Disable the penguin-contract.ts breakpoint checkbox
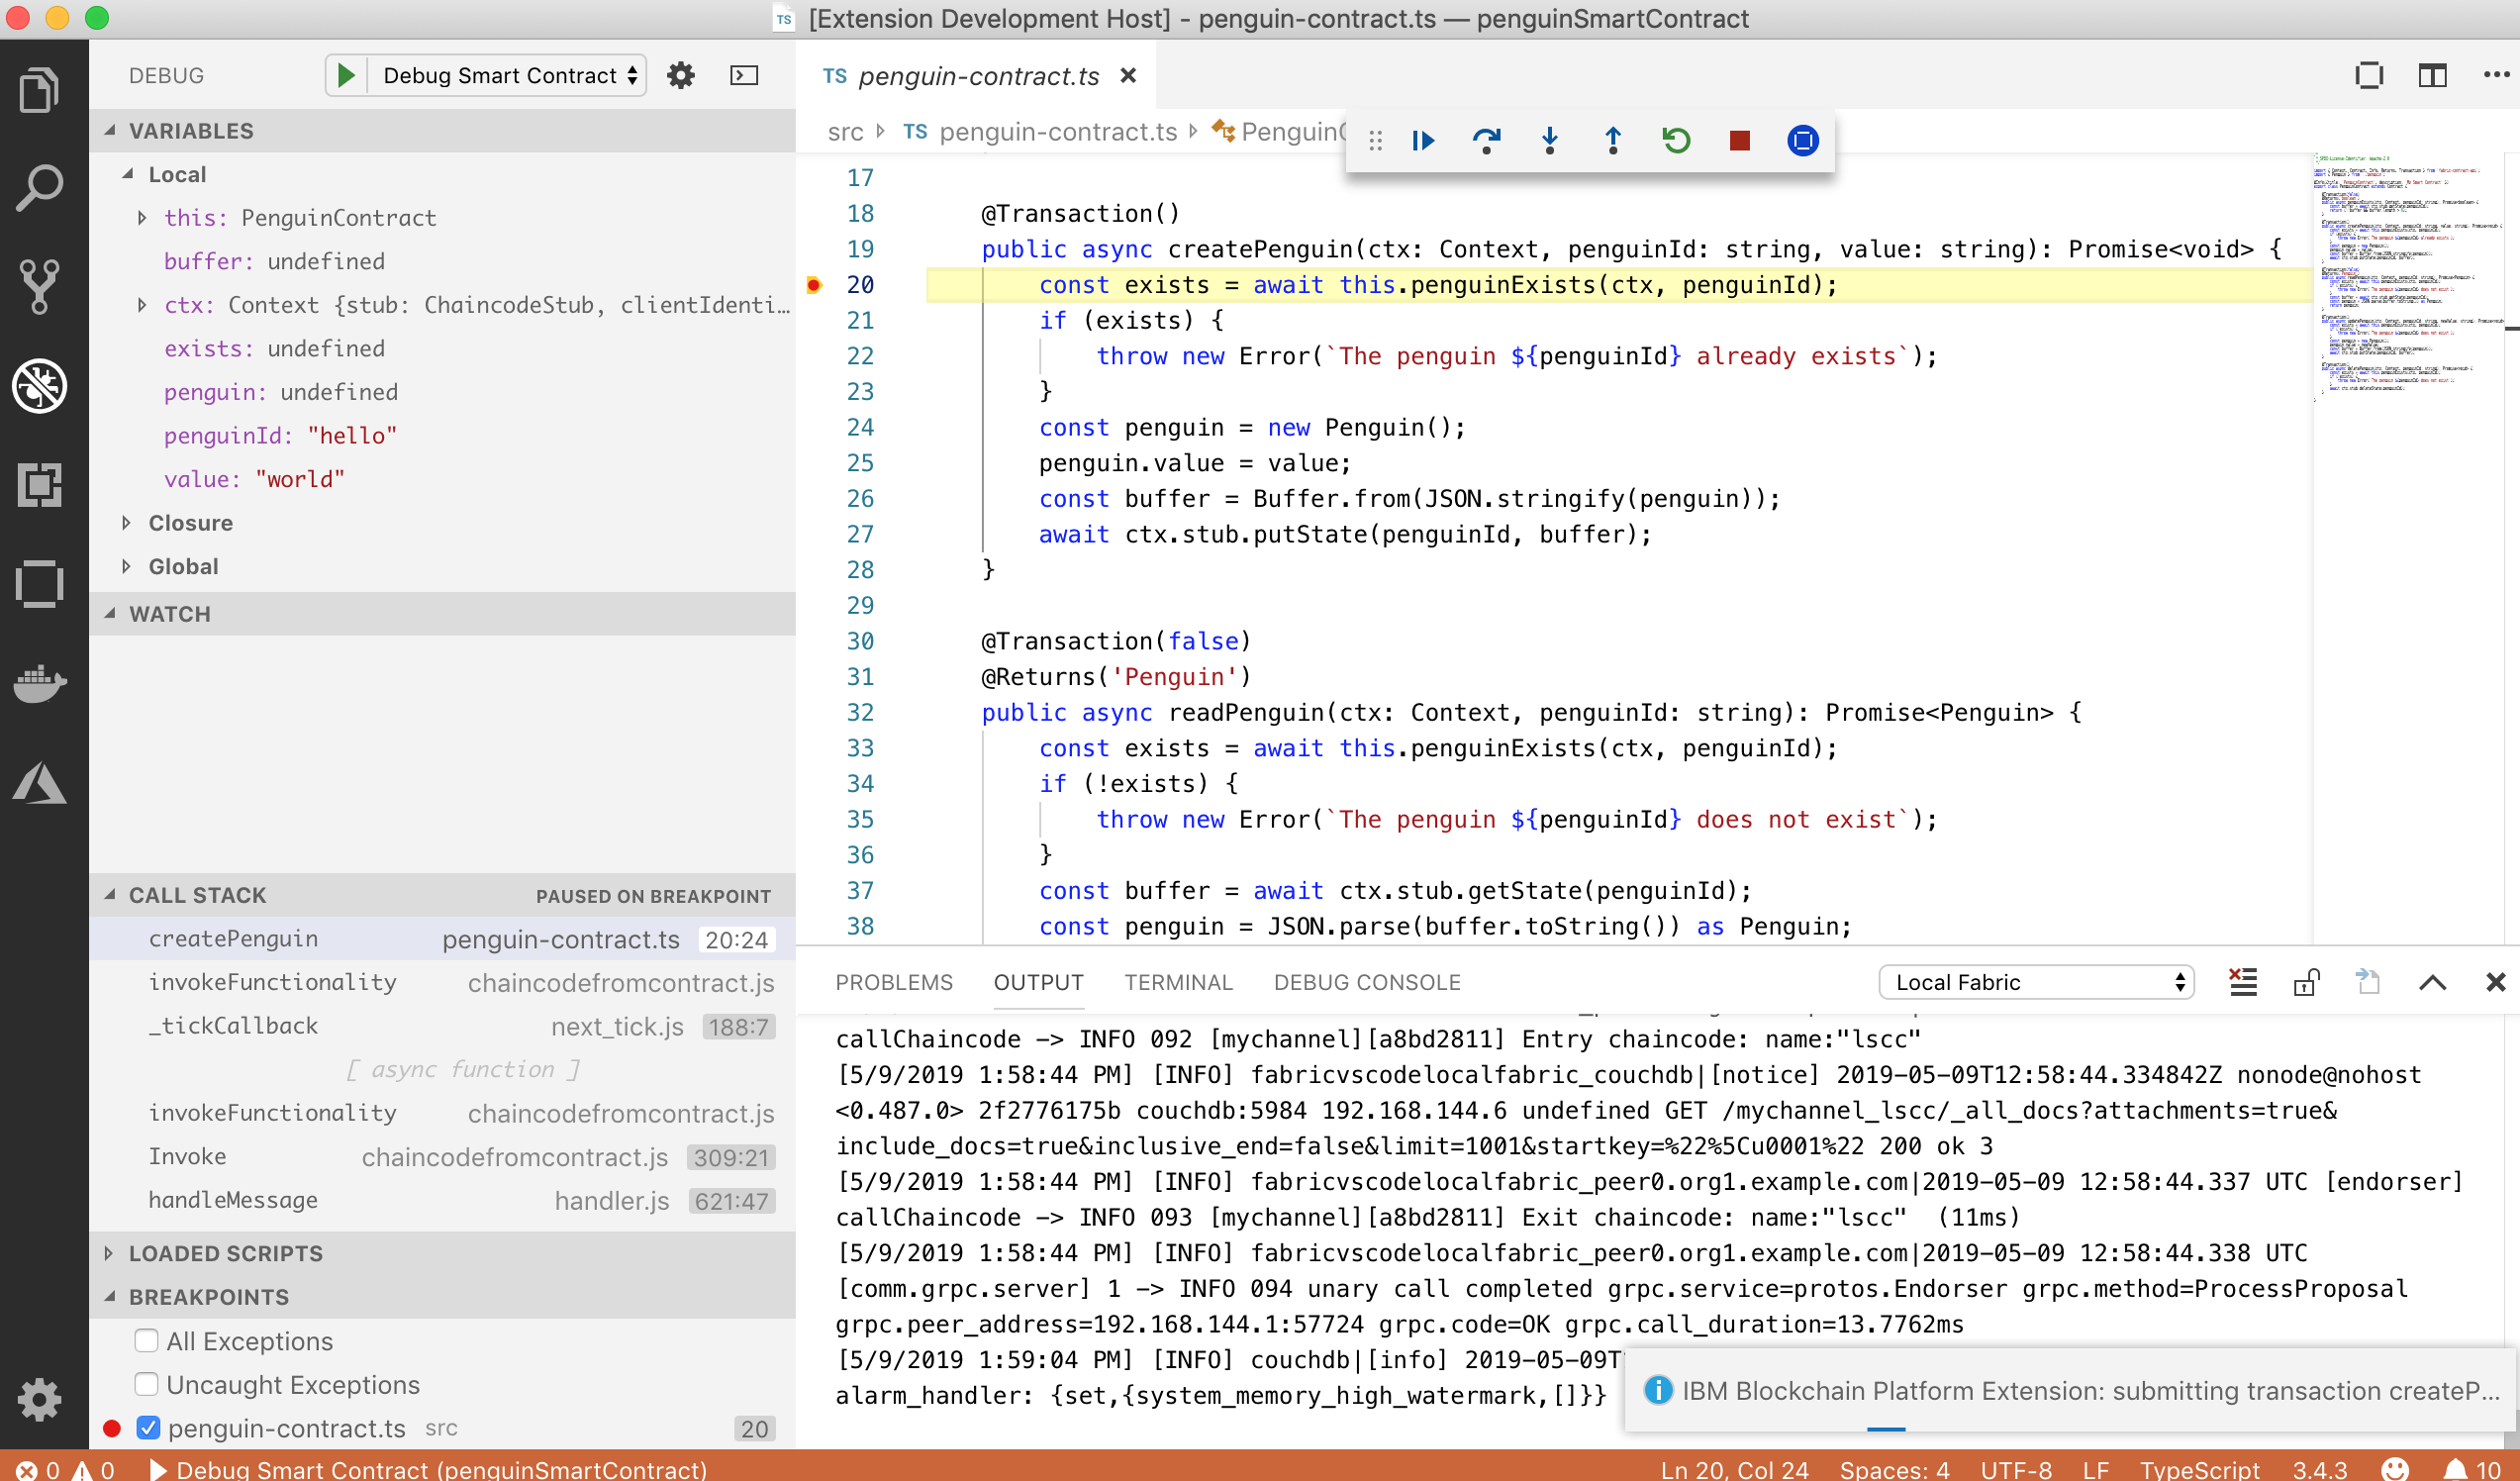The height and width of the screenshot is (1481, 2520). point(147,1428)
